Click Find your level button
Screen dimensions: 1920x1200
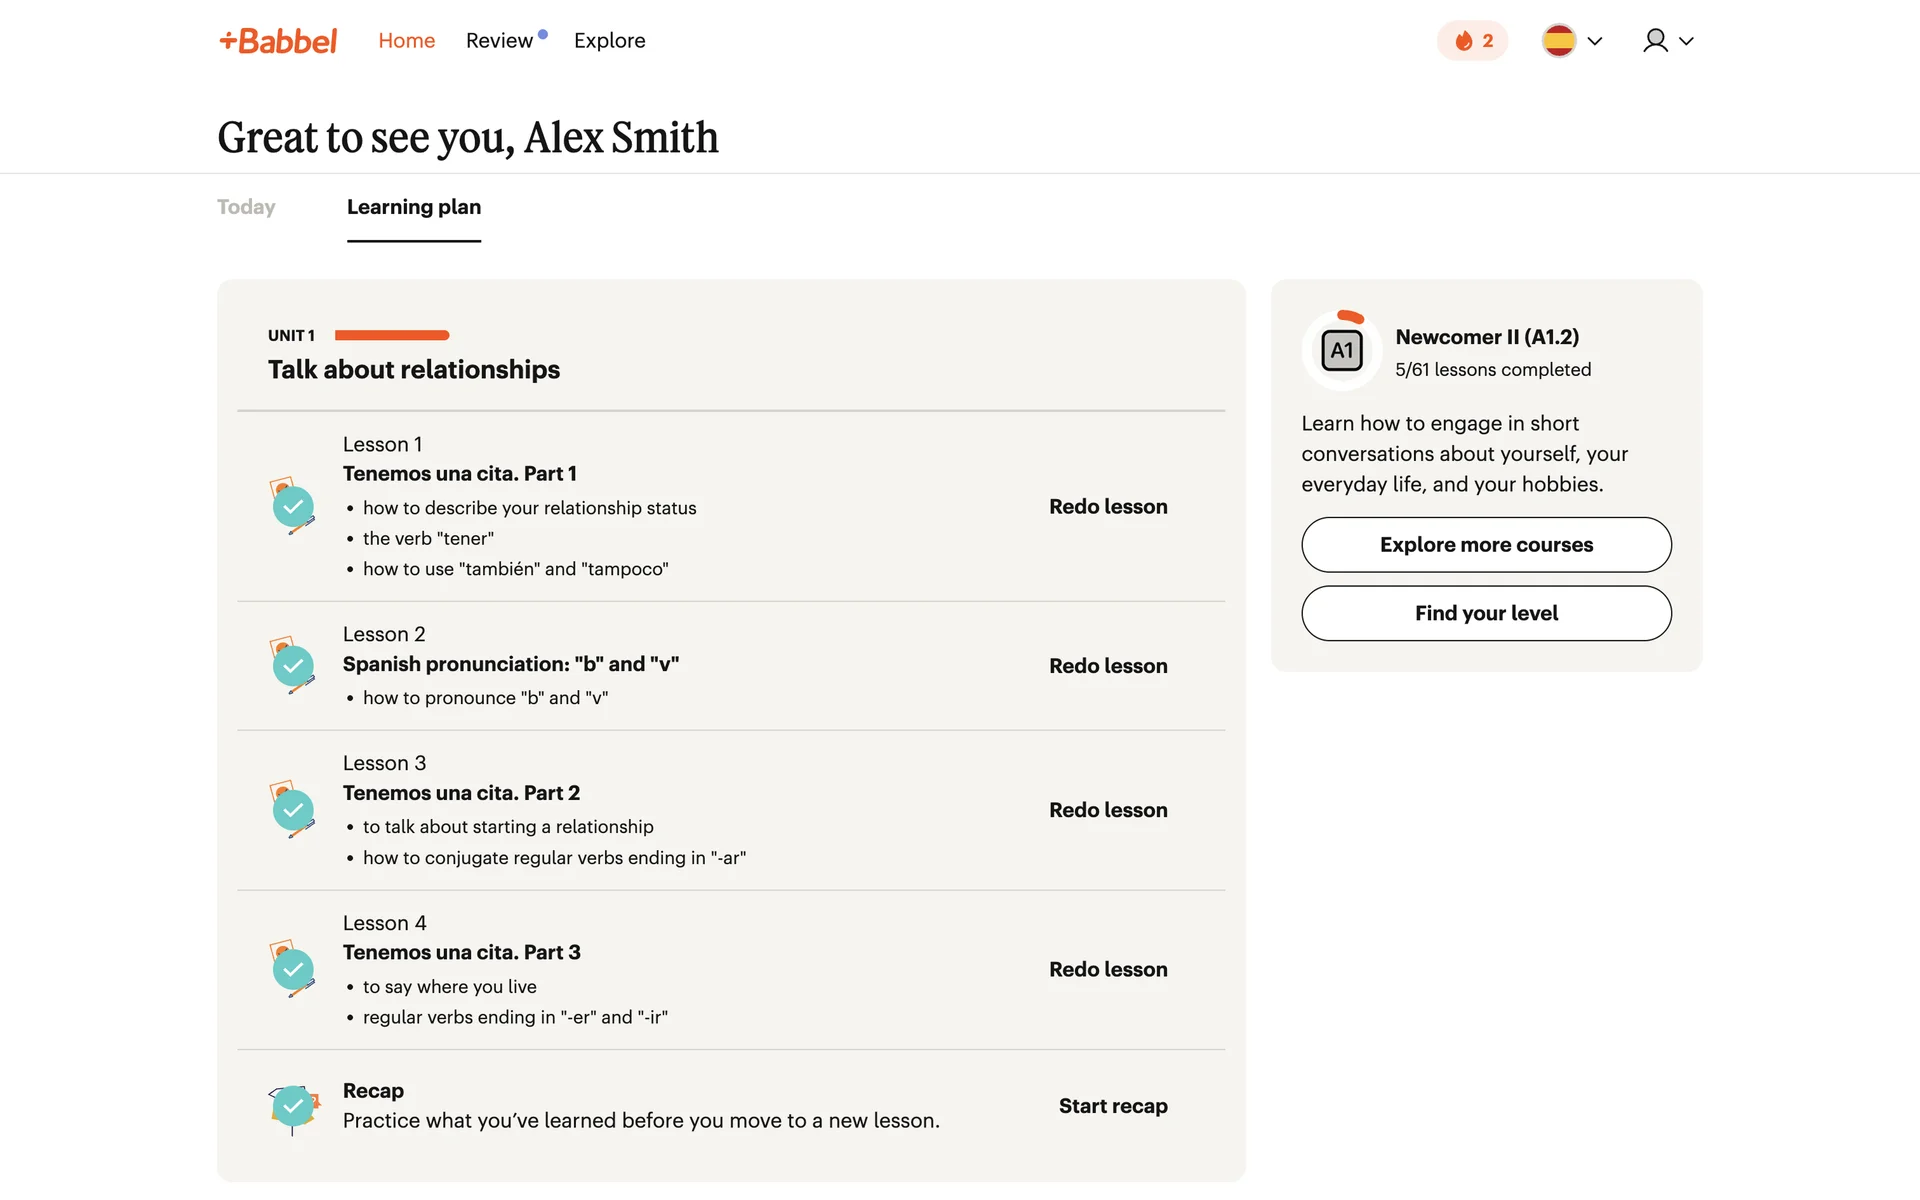(x=1486, y=613)
